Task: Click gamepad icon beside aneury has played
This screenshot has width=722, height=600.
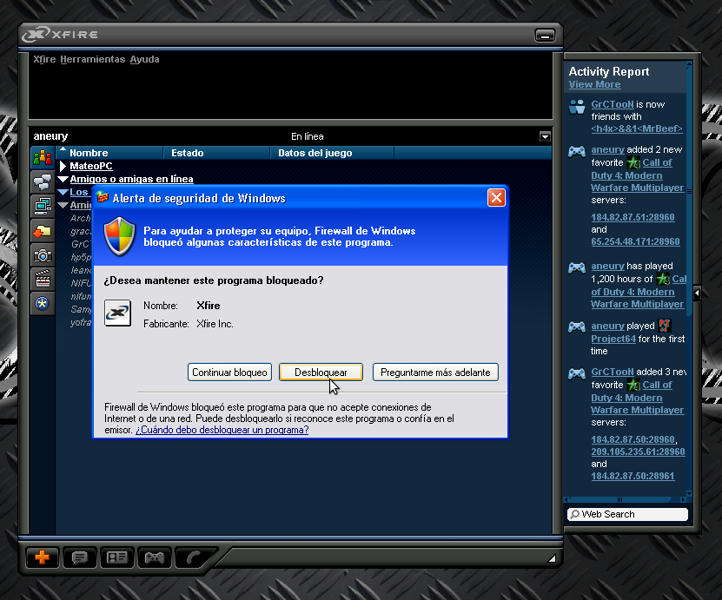Action: click(576, 267)
